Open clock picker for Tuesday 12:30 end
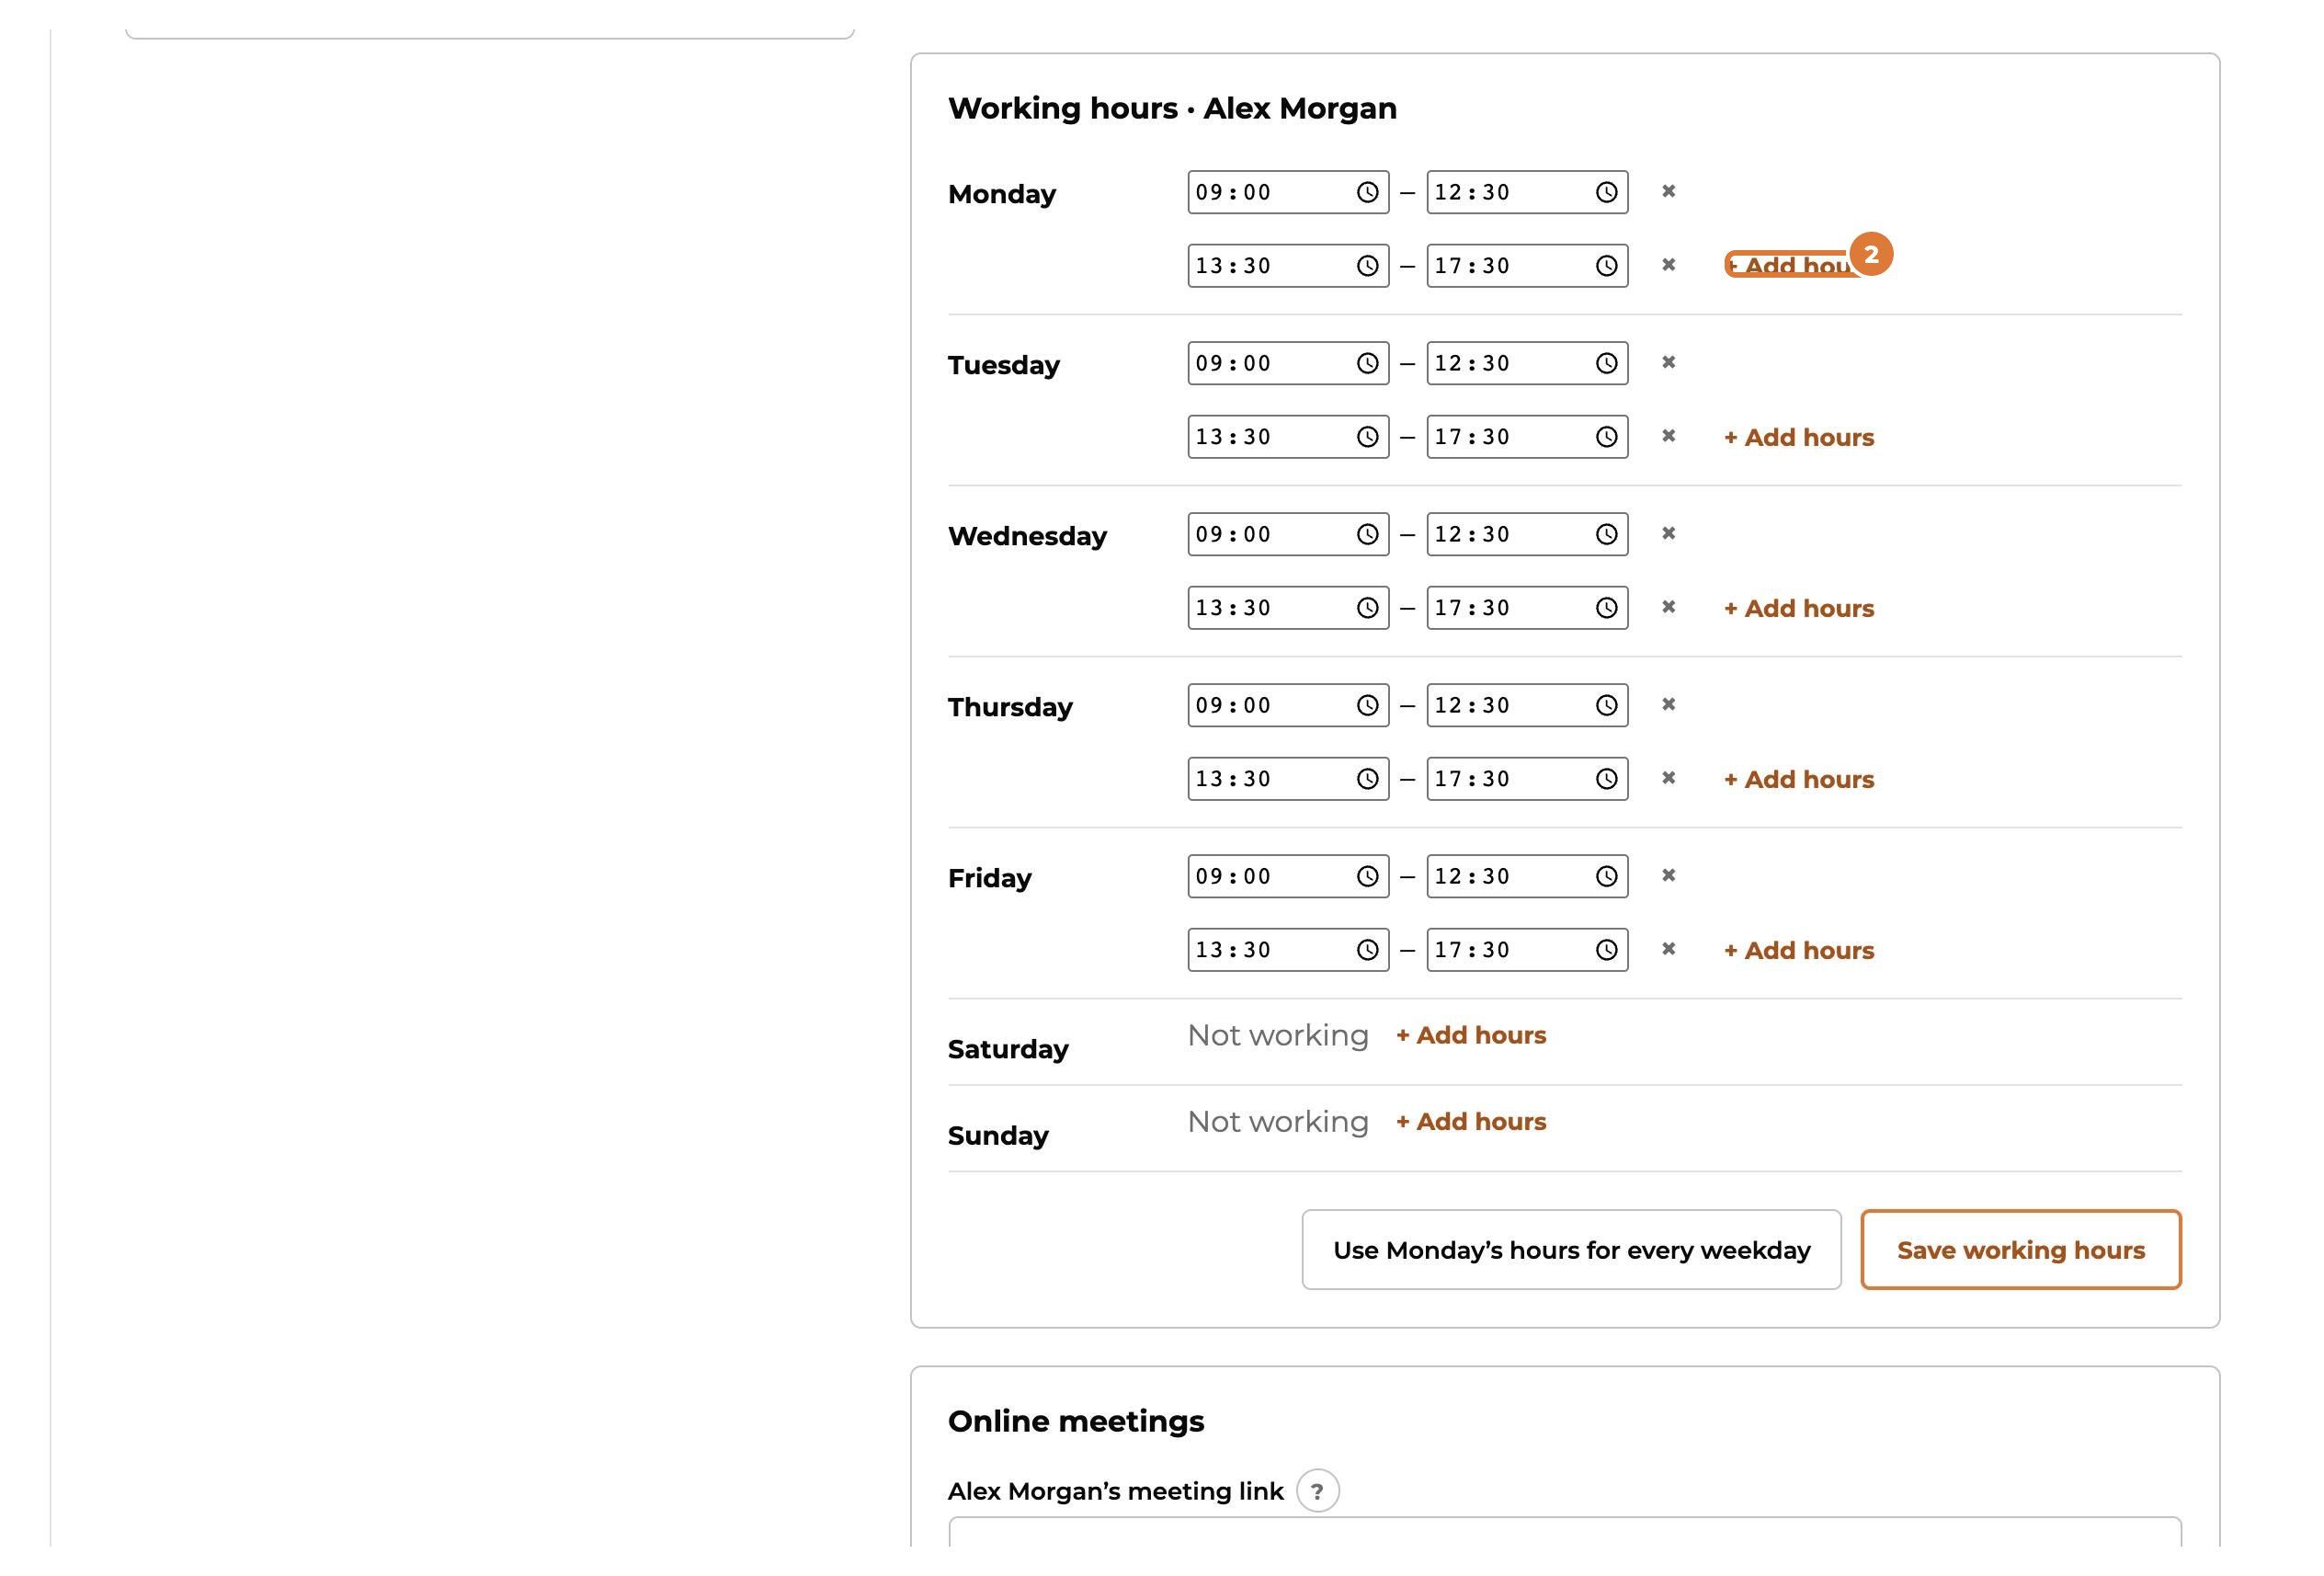Screen dimensions: 2324x1576 point(1606,363)
